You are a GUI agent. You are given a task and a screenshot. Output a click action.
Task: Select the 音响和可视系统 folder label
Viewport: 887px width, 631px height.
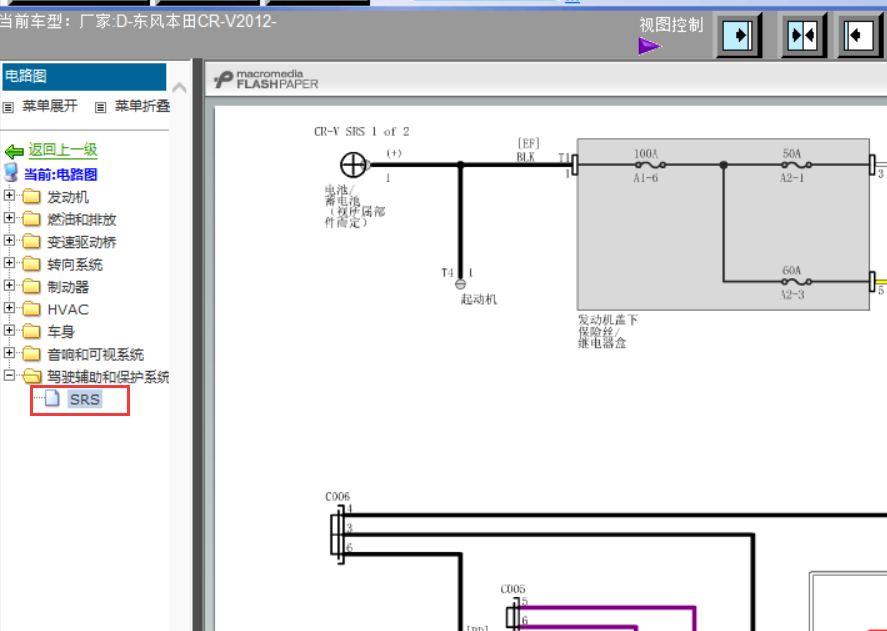click(95, 354)
